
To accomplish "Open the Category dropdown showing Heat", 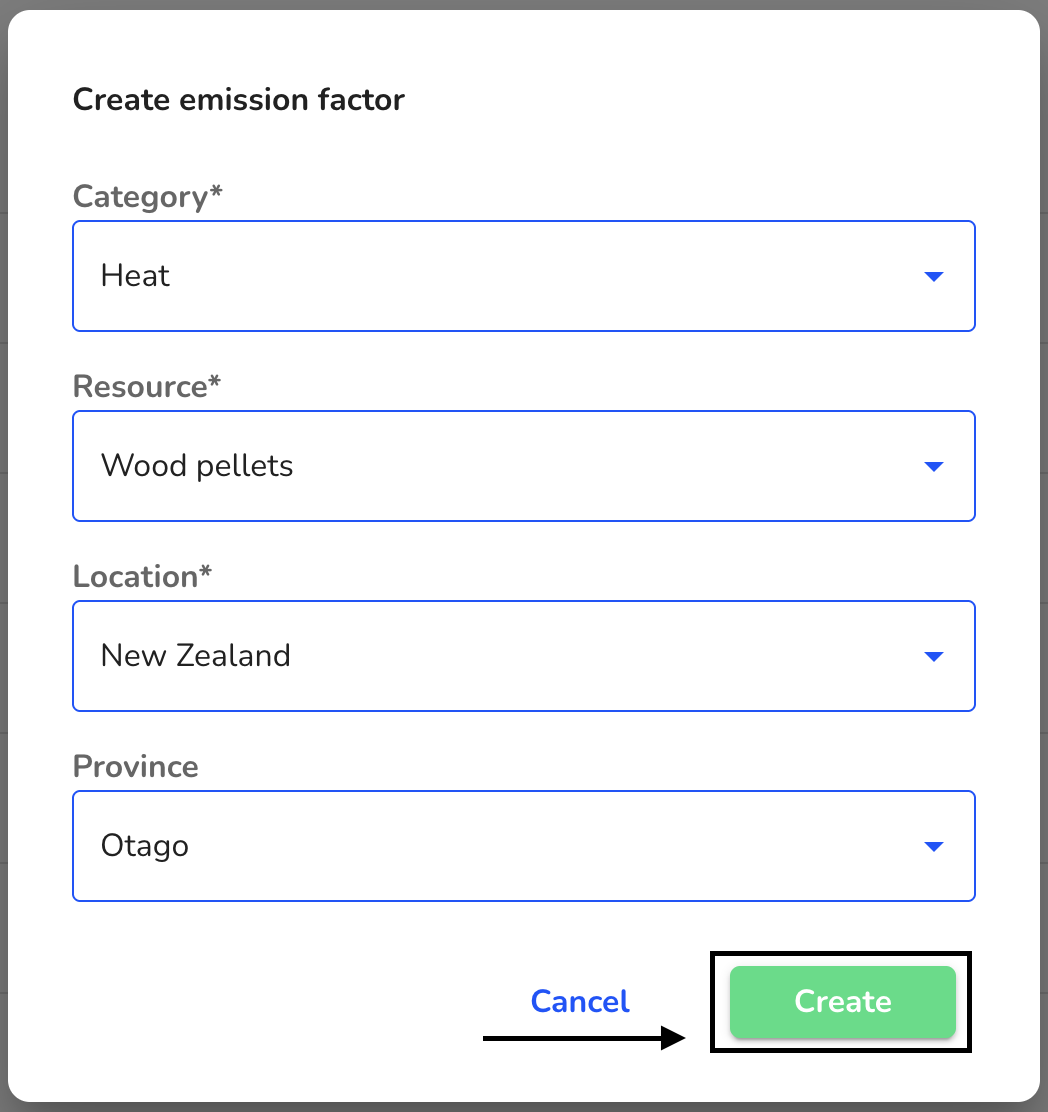I will pos(524,276).
